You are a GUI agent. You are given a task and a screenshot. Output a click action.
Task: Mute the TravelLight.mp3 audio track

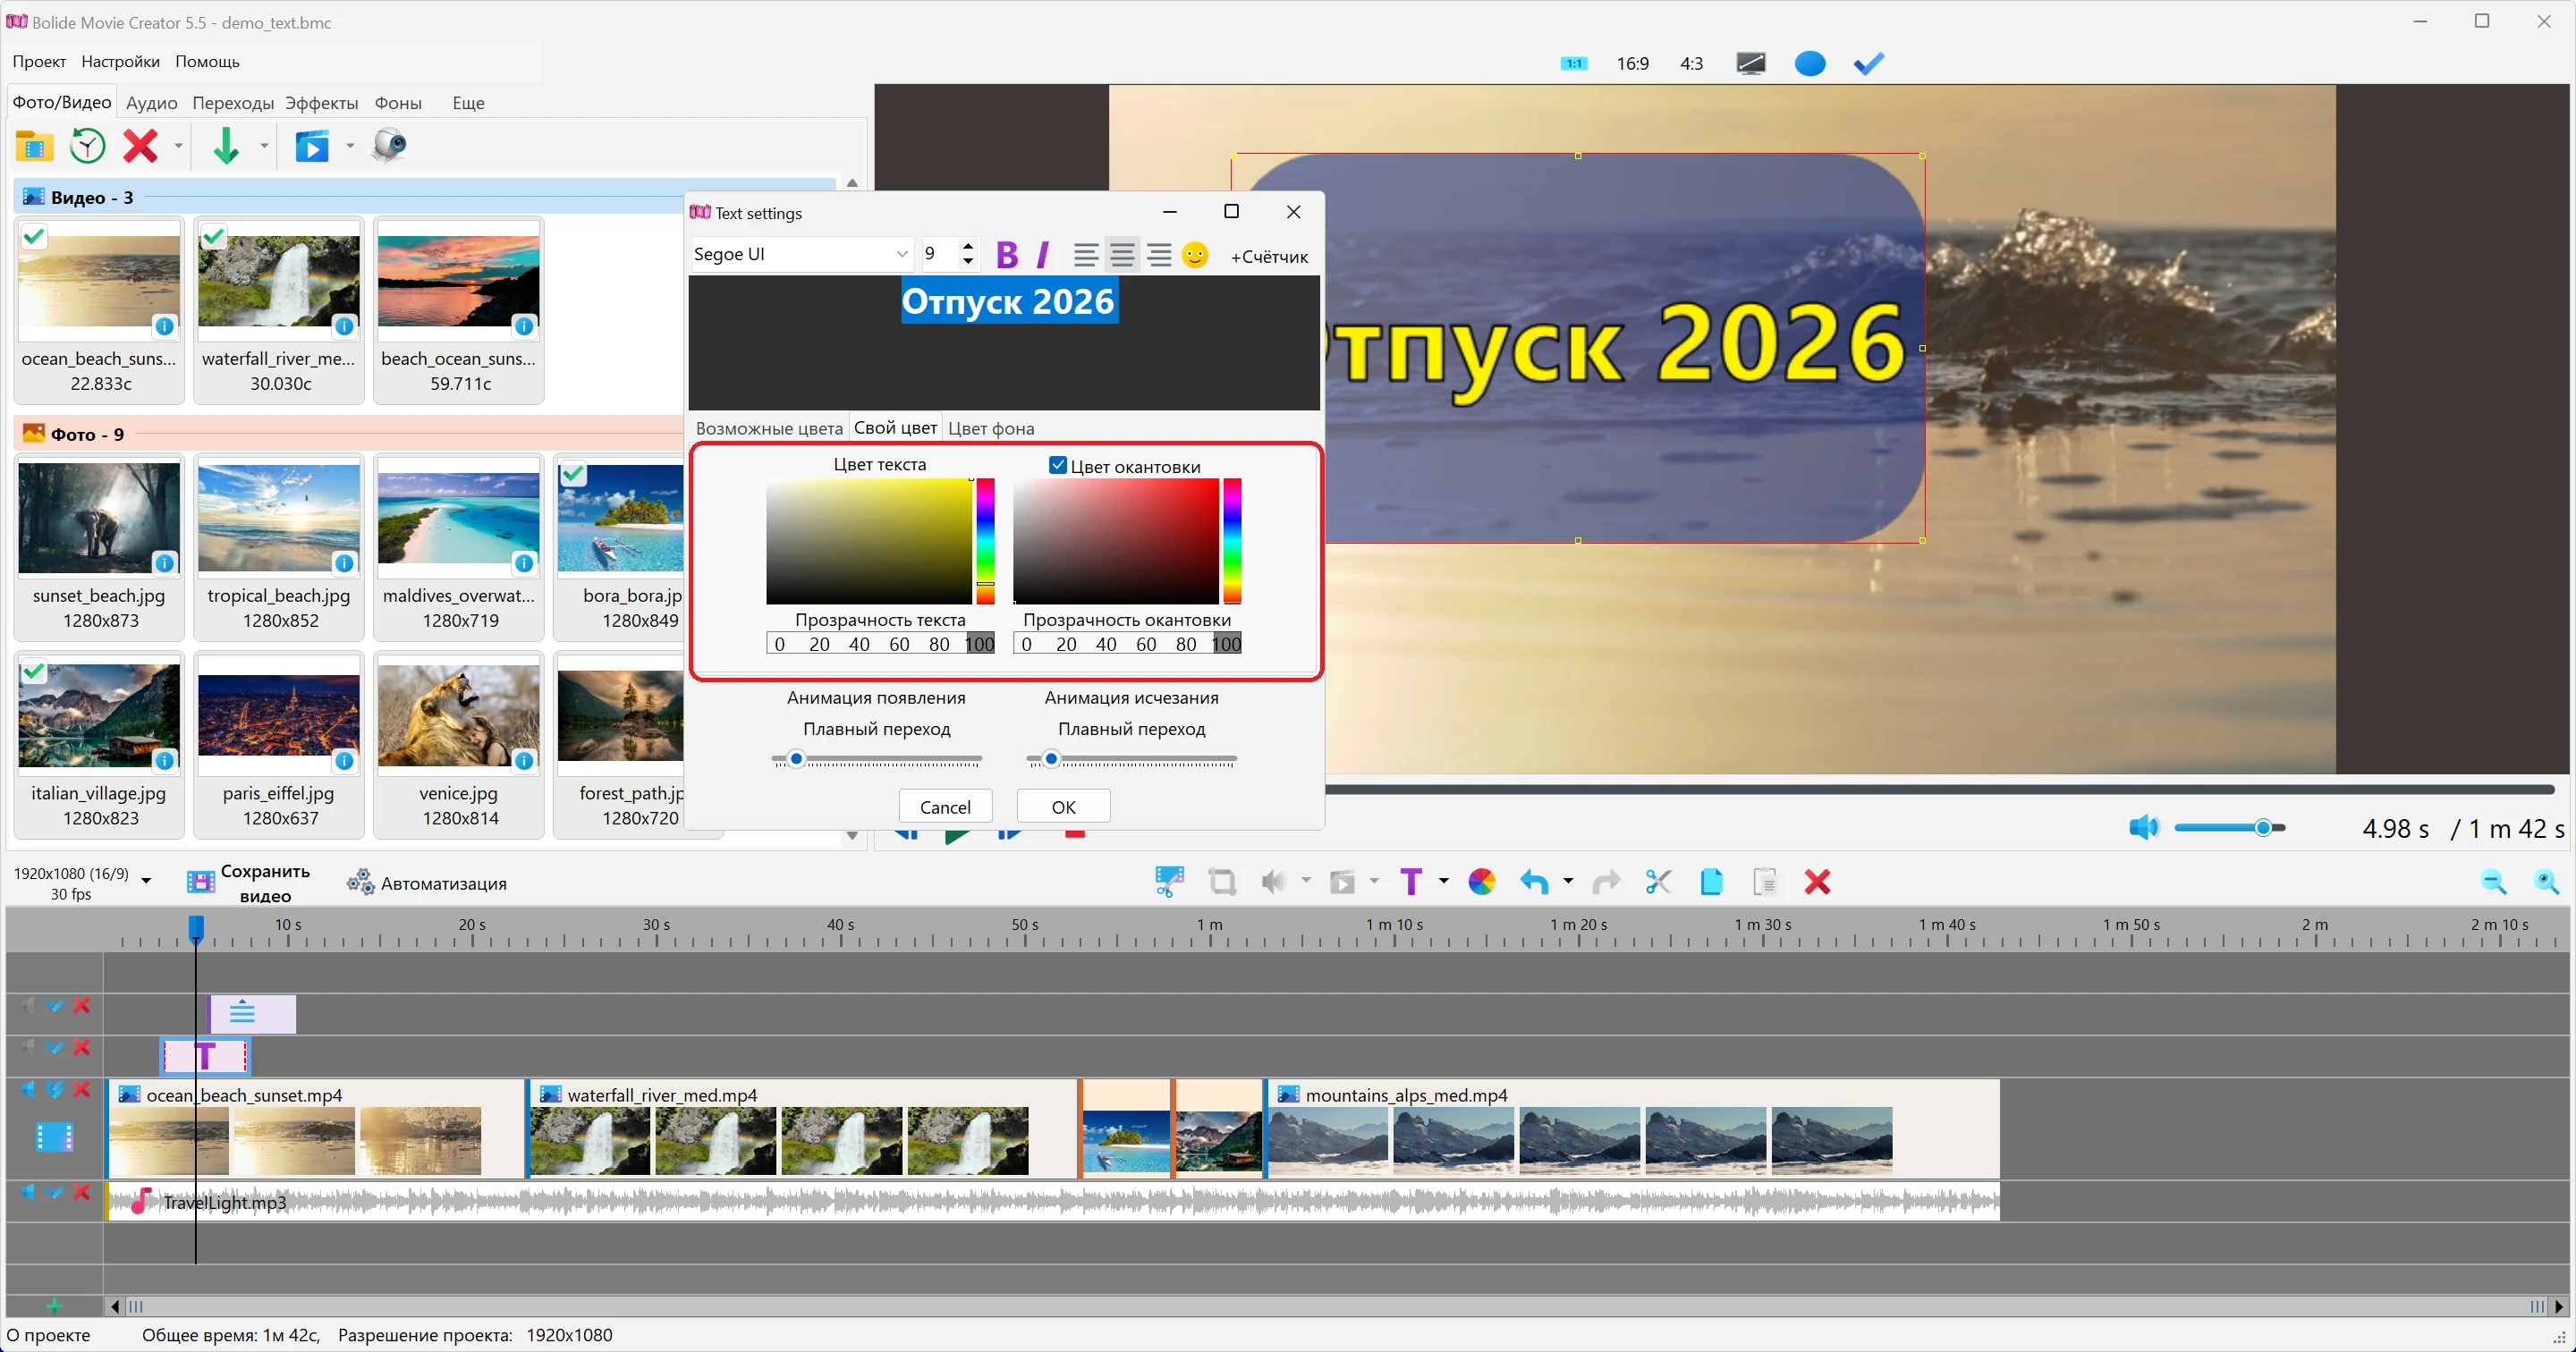click(28, 1191)
